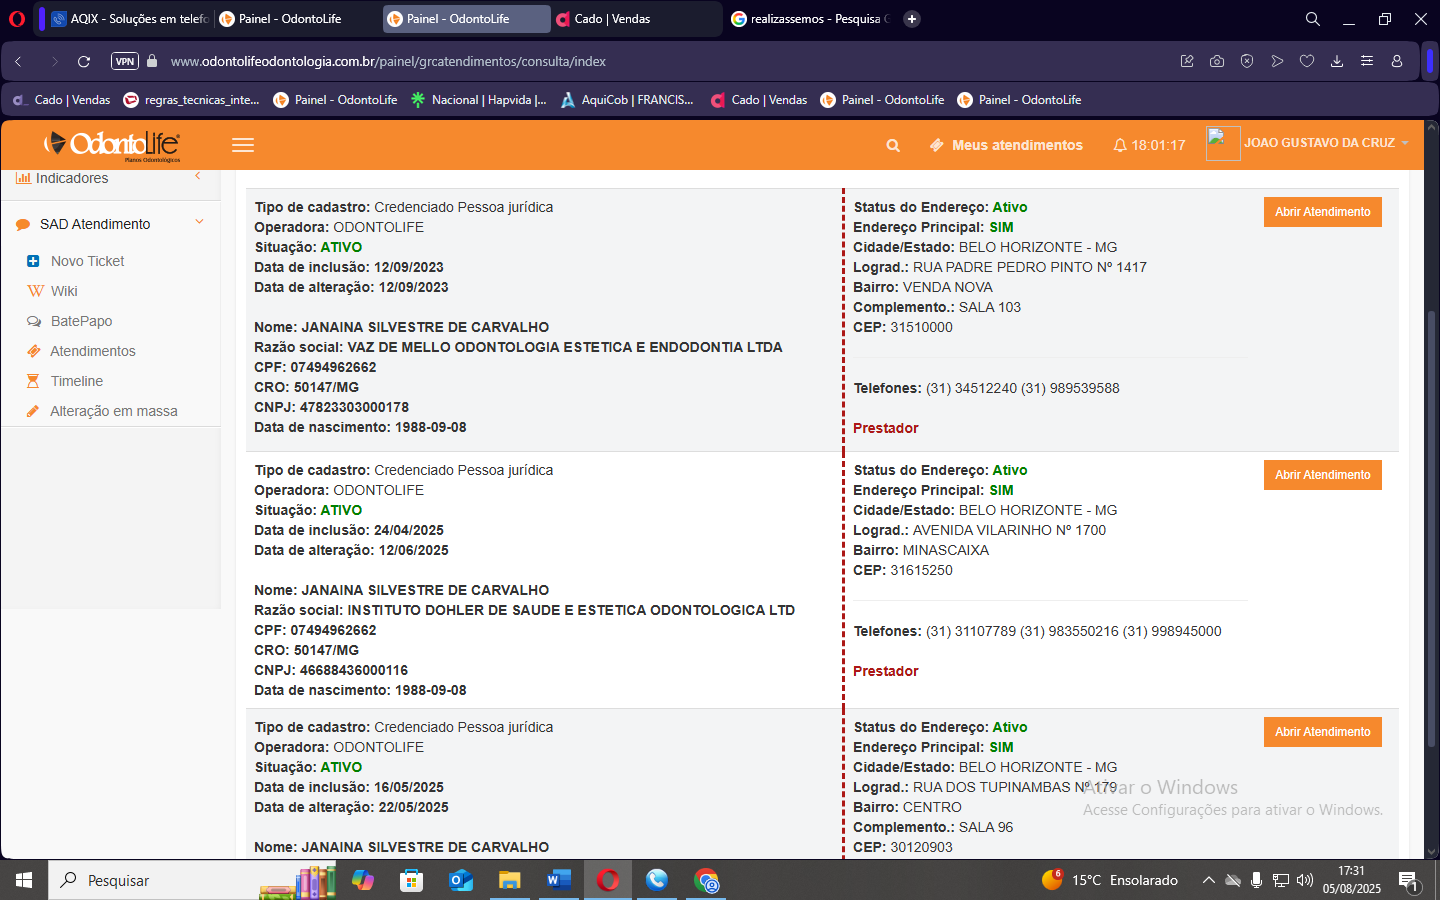Toggle the VPN badge in address bar
1440x900 pixels.
[x=124, y=61]
